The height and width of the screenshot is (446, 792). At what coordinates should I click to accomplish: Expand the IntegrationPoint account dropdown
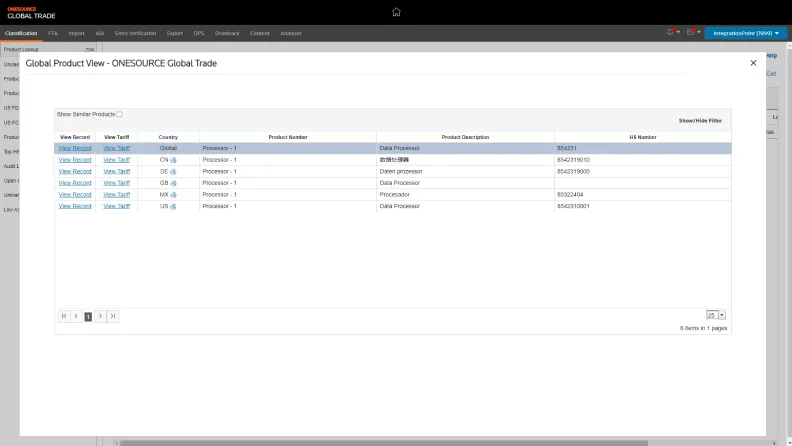[746, 33]
